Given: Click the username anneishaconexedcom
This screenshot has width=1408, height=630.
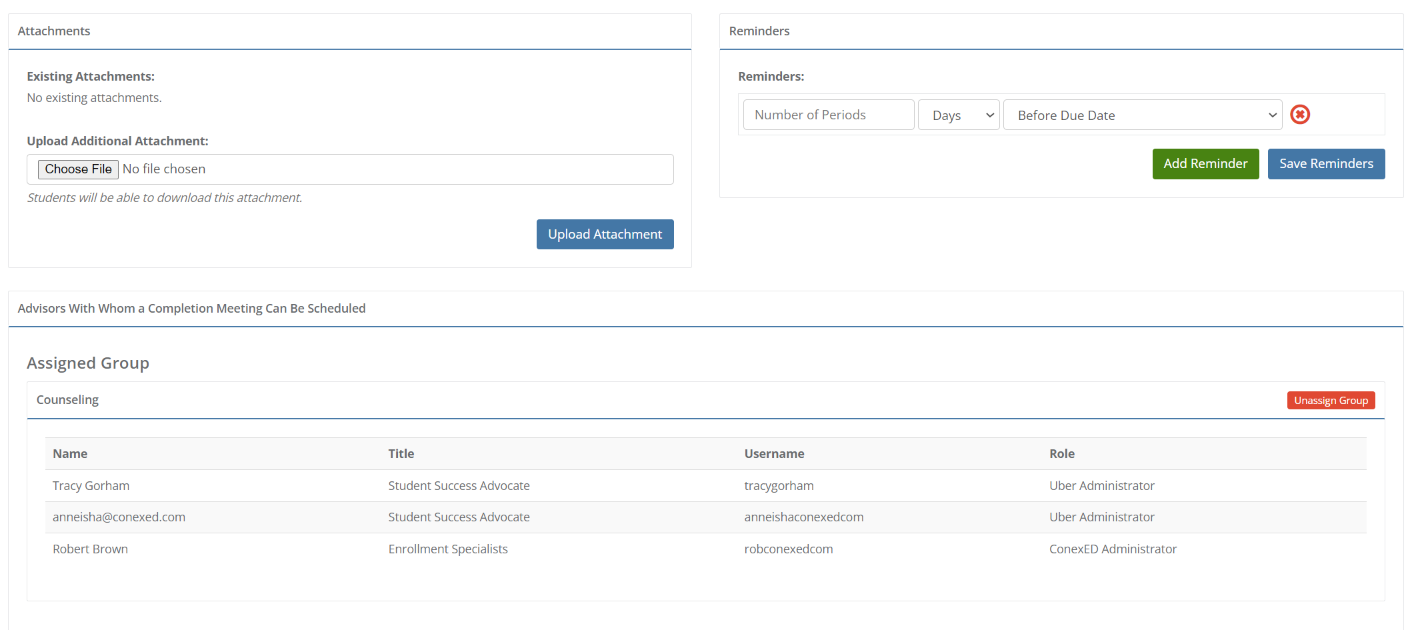Looking at the screenshot, I should point(804,517).
